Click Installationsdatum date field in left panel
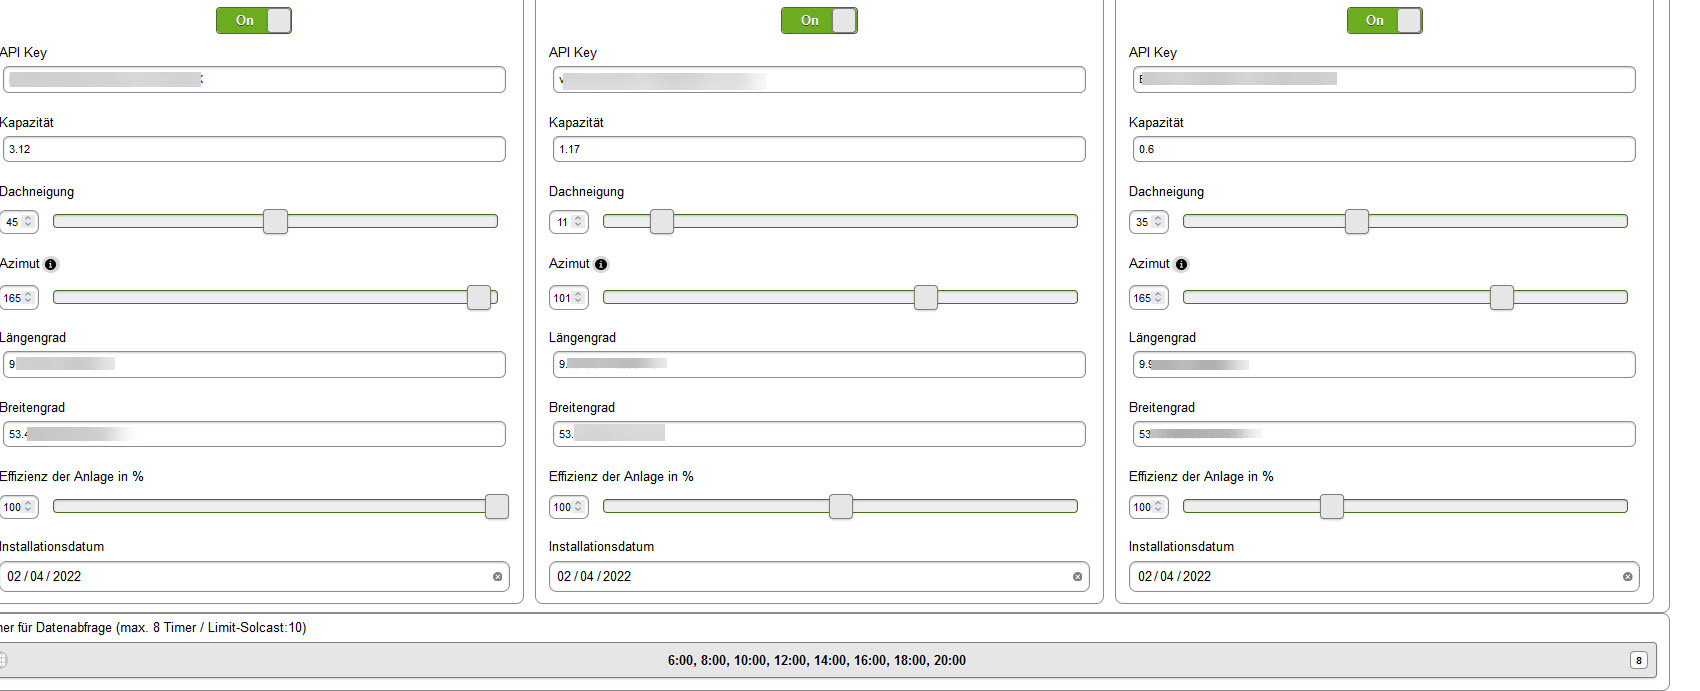This screenshot has width=1700, height=691. 254,577
